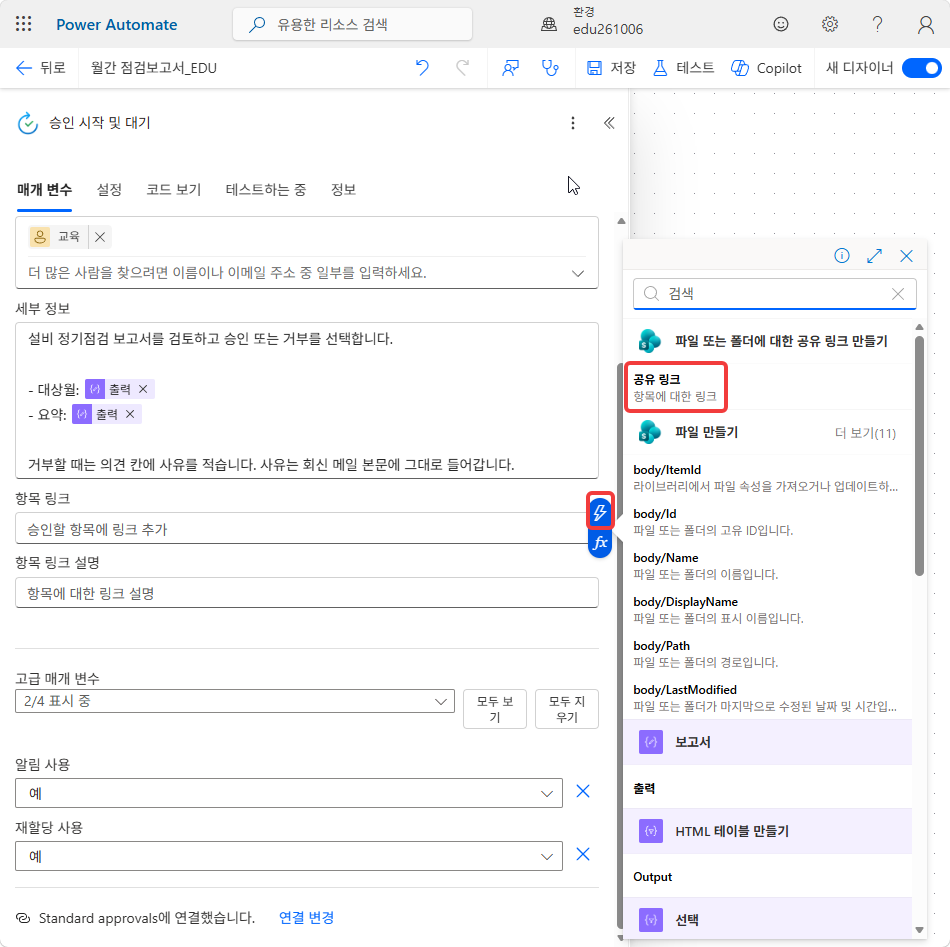Click the Power Automate home title
The width and height of the screenshot is (950, 947).
point(116,25)
